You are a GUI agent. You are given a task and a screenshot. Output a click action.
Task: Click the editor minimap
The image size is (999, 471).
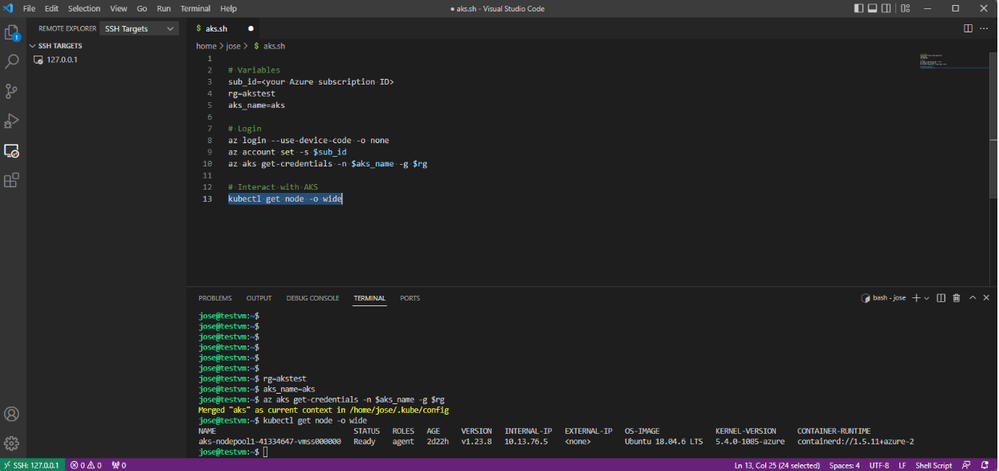click(953, 61)
